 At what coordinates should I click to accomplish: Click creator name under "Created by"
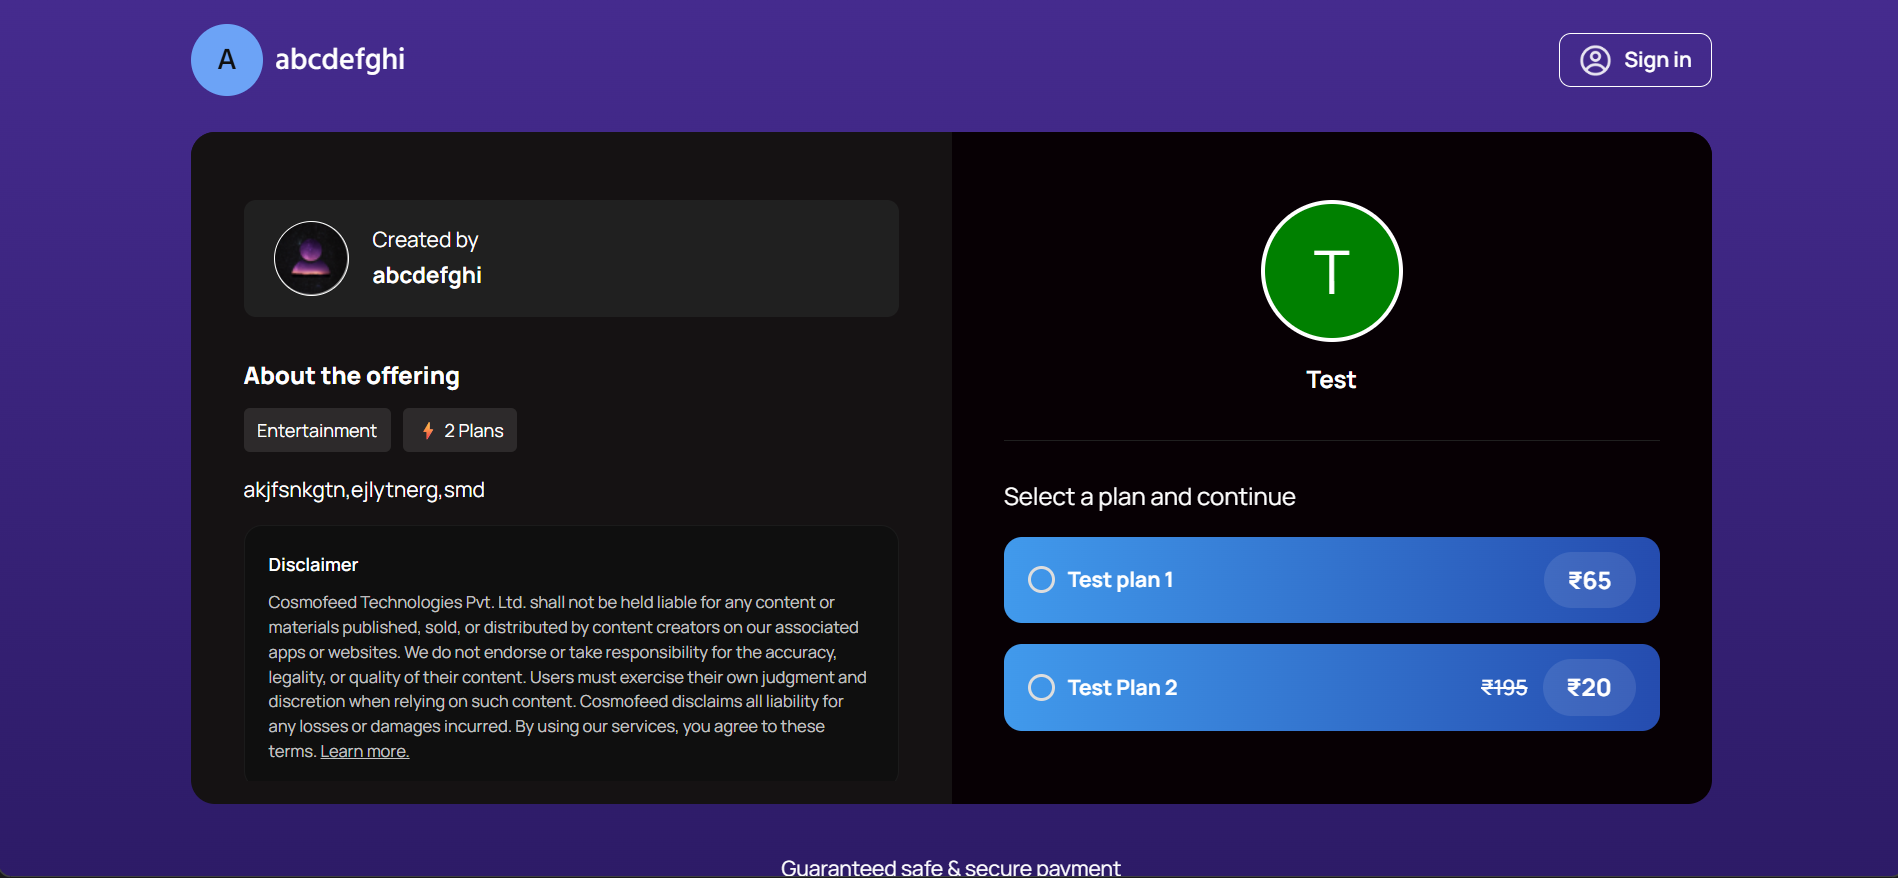click(x=427, y=276)
